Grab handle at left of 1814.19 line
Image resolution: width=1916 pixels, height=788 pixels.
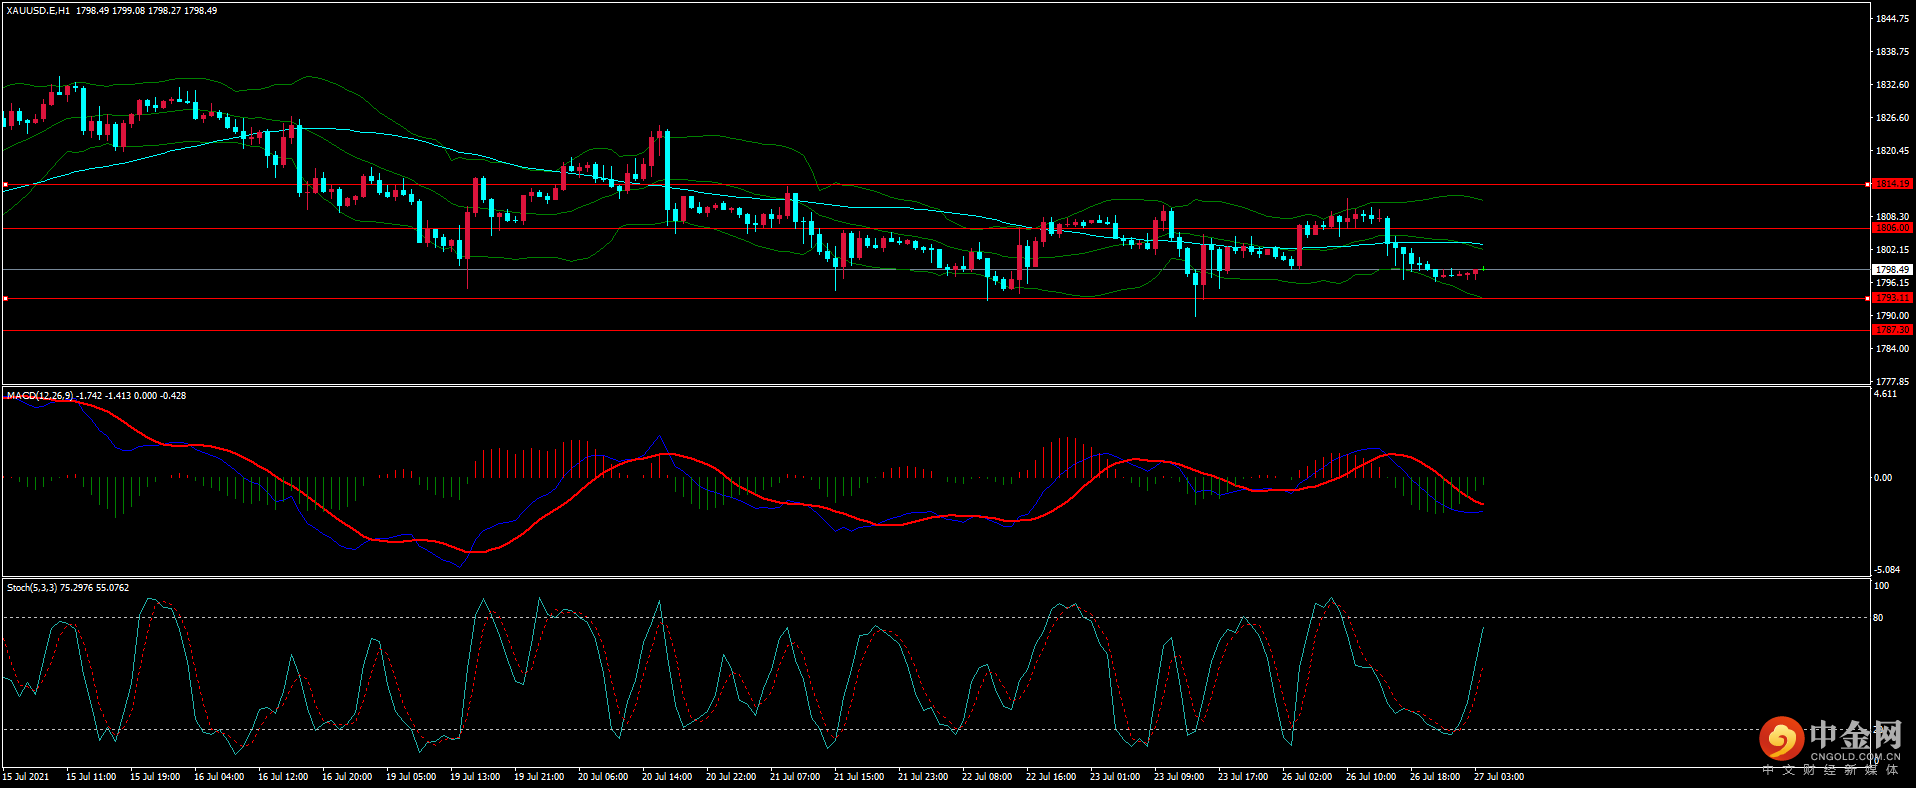(x=5, y=185)
